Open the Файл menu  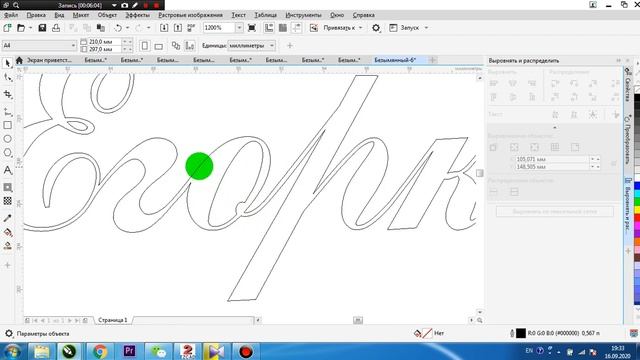pos(11,15)
